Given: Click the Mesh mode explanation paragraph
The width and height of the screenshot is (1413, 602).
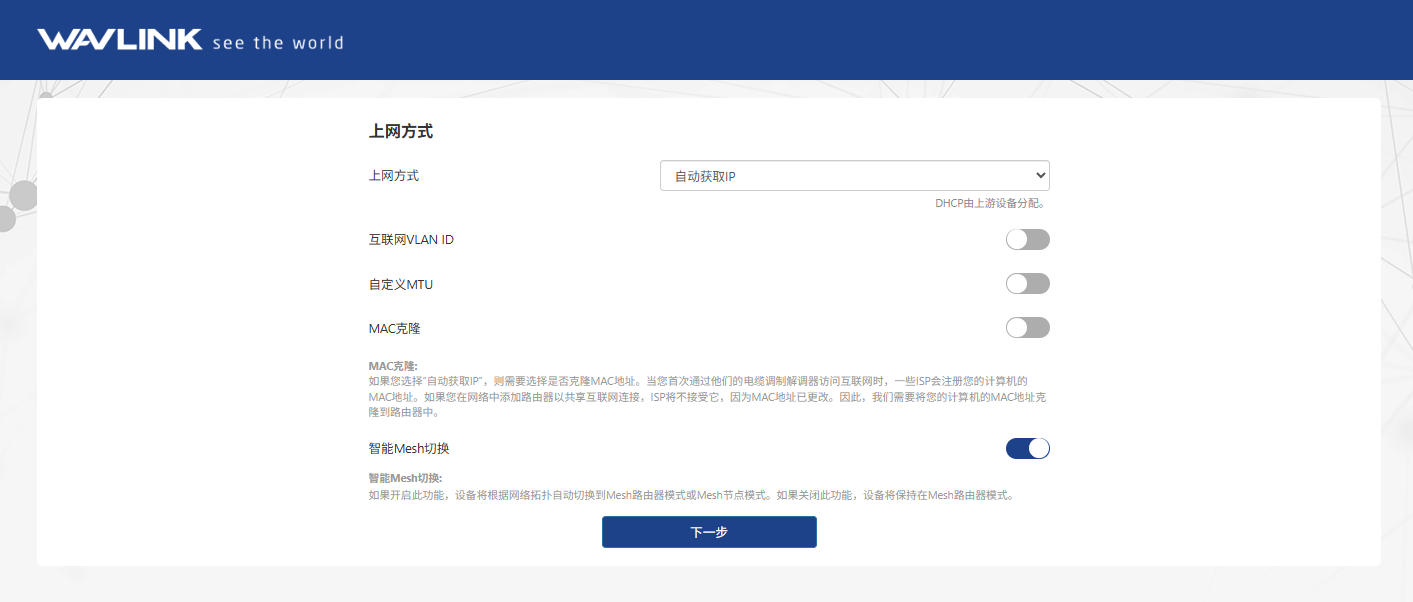Looking at the screenshot, I should (x=690, y=494).
